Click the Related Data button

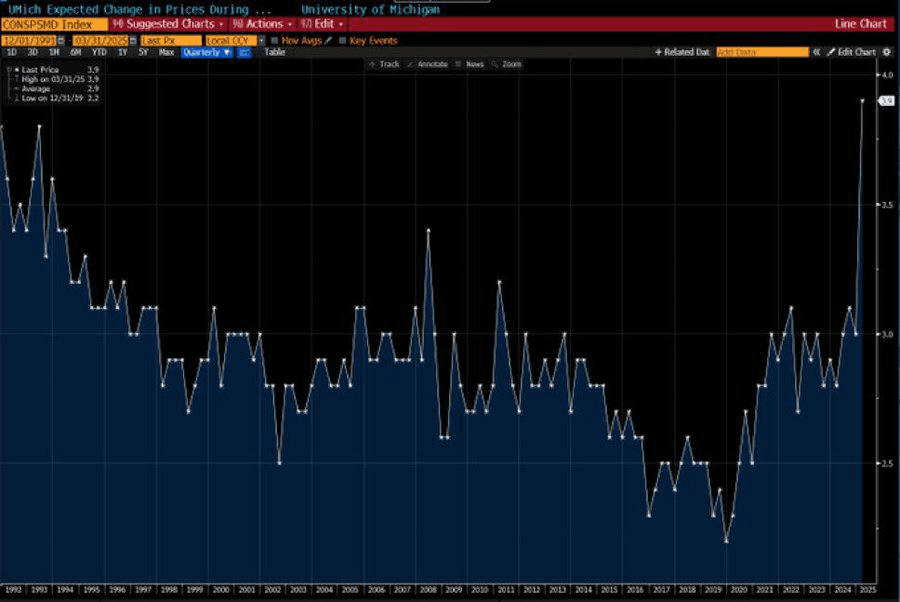pyautogui.click(x=682, y=52)
